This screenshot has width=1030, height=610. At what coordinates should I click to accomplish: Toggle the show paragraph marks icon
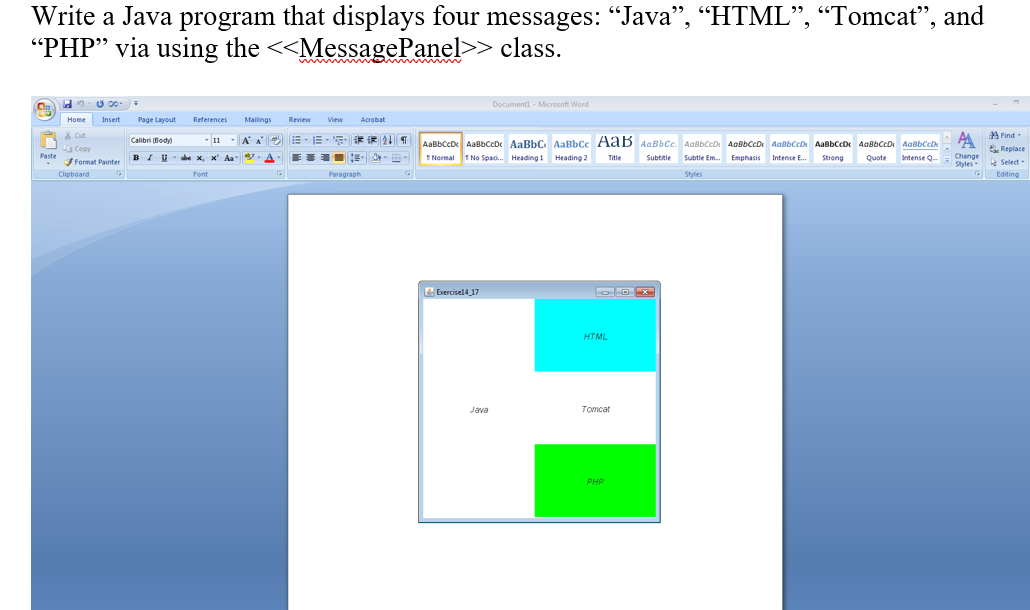click(404, 140)
